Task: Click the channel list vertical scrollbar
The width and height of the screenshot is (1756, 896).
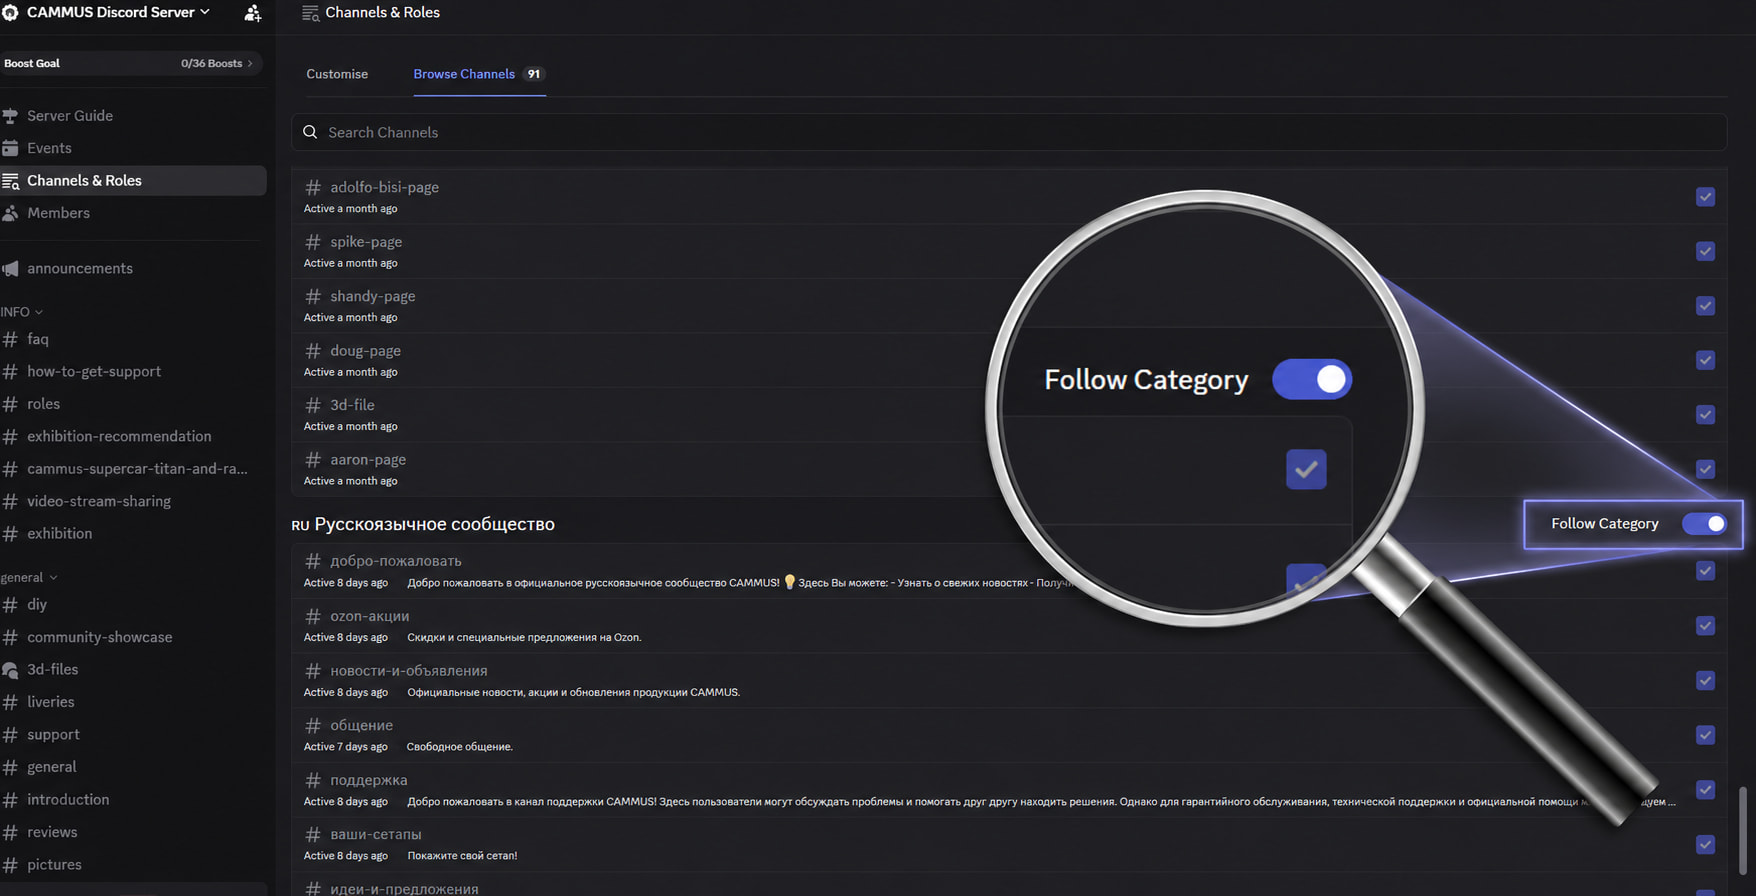Action: coord(1744,830)
